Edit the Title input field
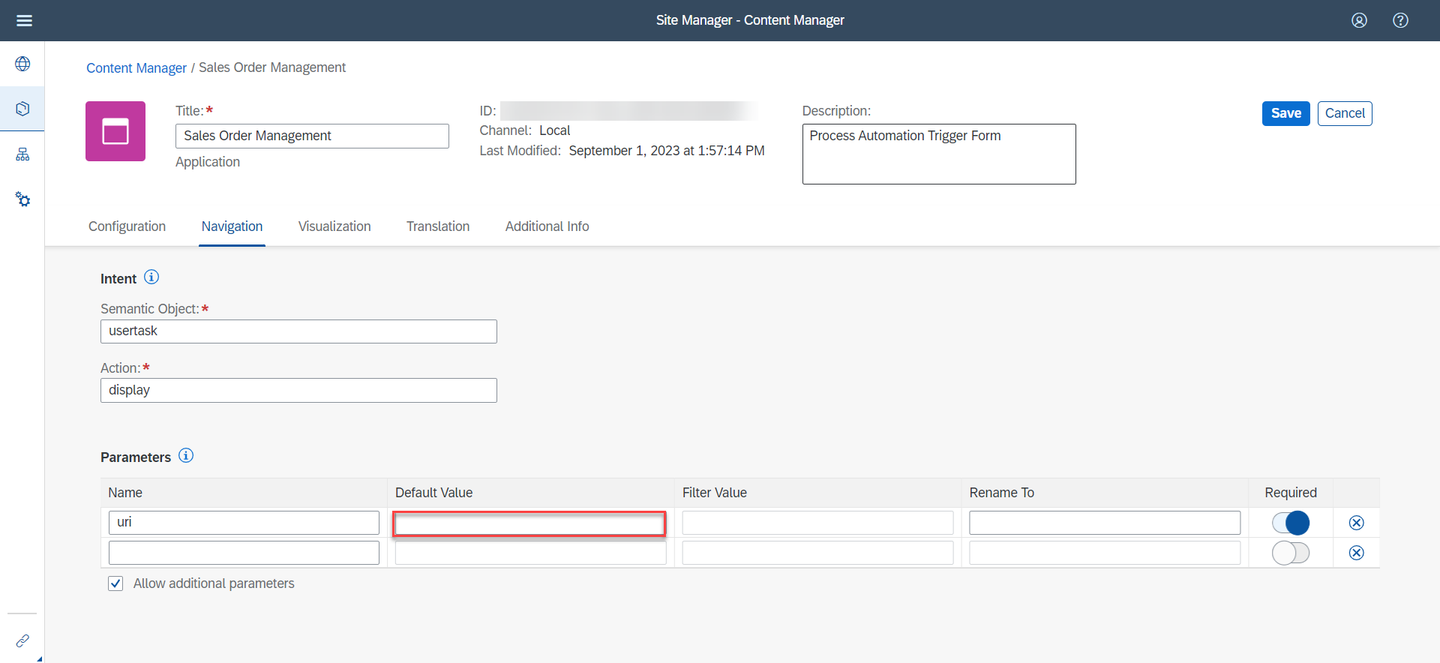This screenshot has width=1440, height=663. click(x=312, y=136)
